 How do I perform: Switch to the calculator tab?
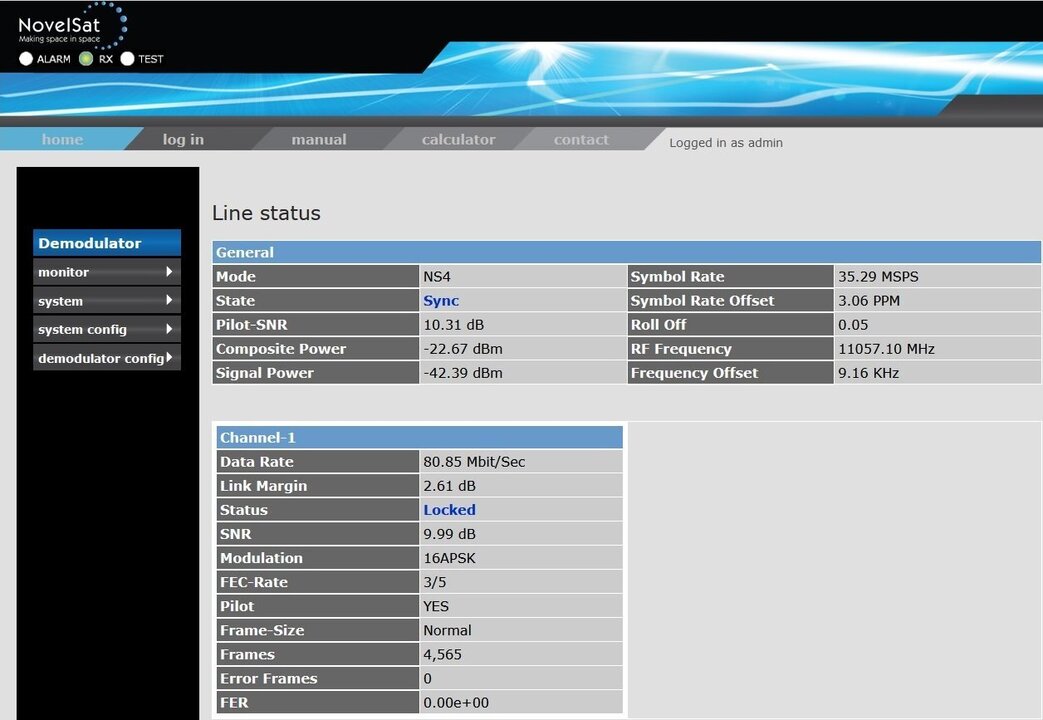click(458, 140)
